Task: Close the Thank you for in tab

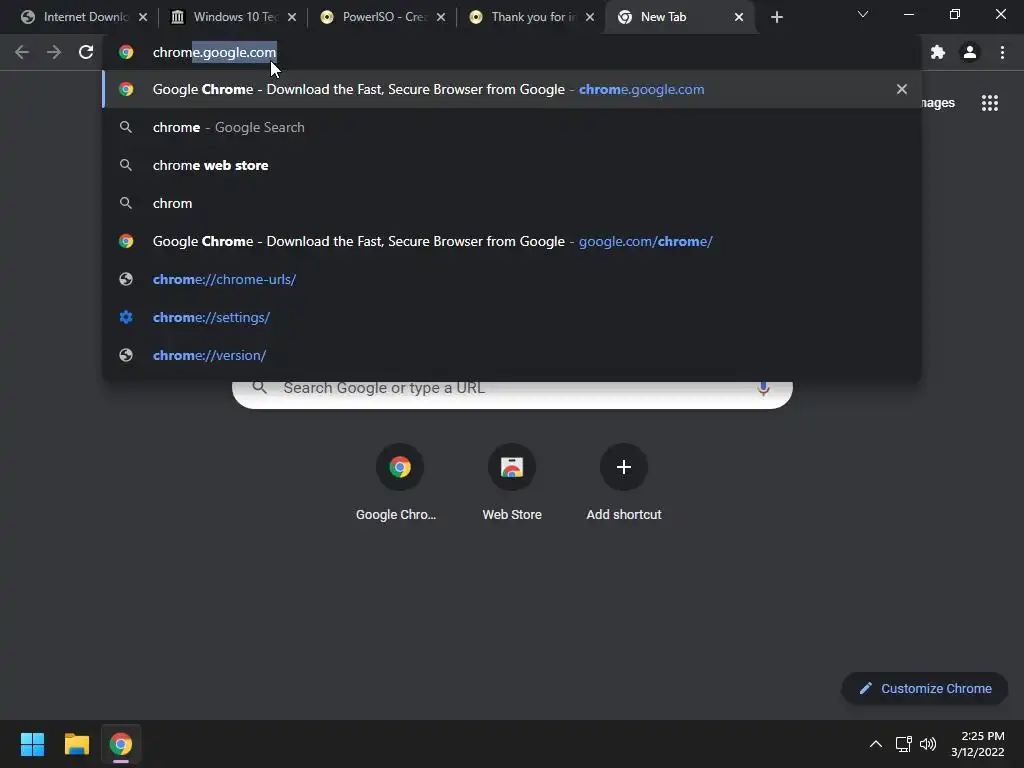Action: [x=590, y=17]
